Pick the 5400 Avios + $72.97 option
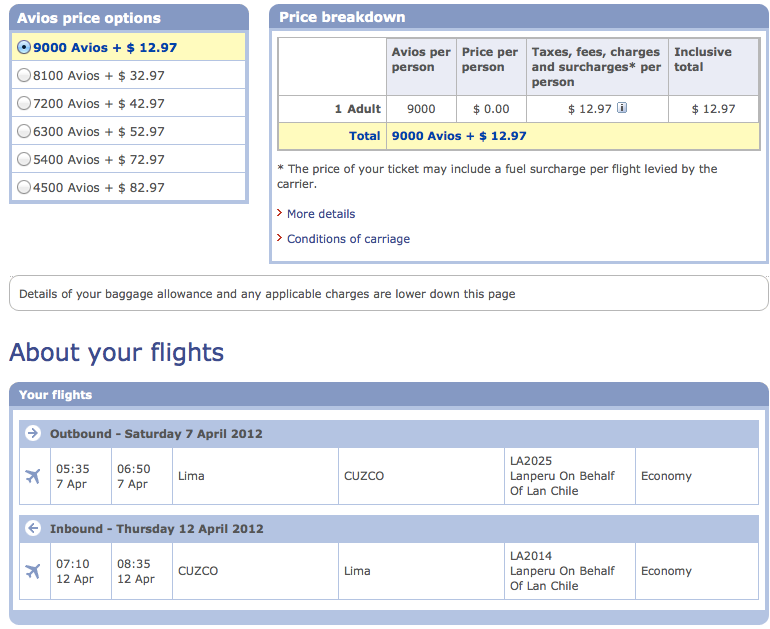This screenshot has height=629, width=770. [x=24, y=159]
